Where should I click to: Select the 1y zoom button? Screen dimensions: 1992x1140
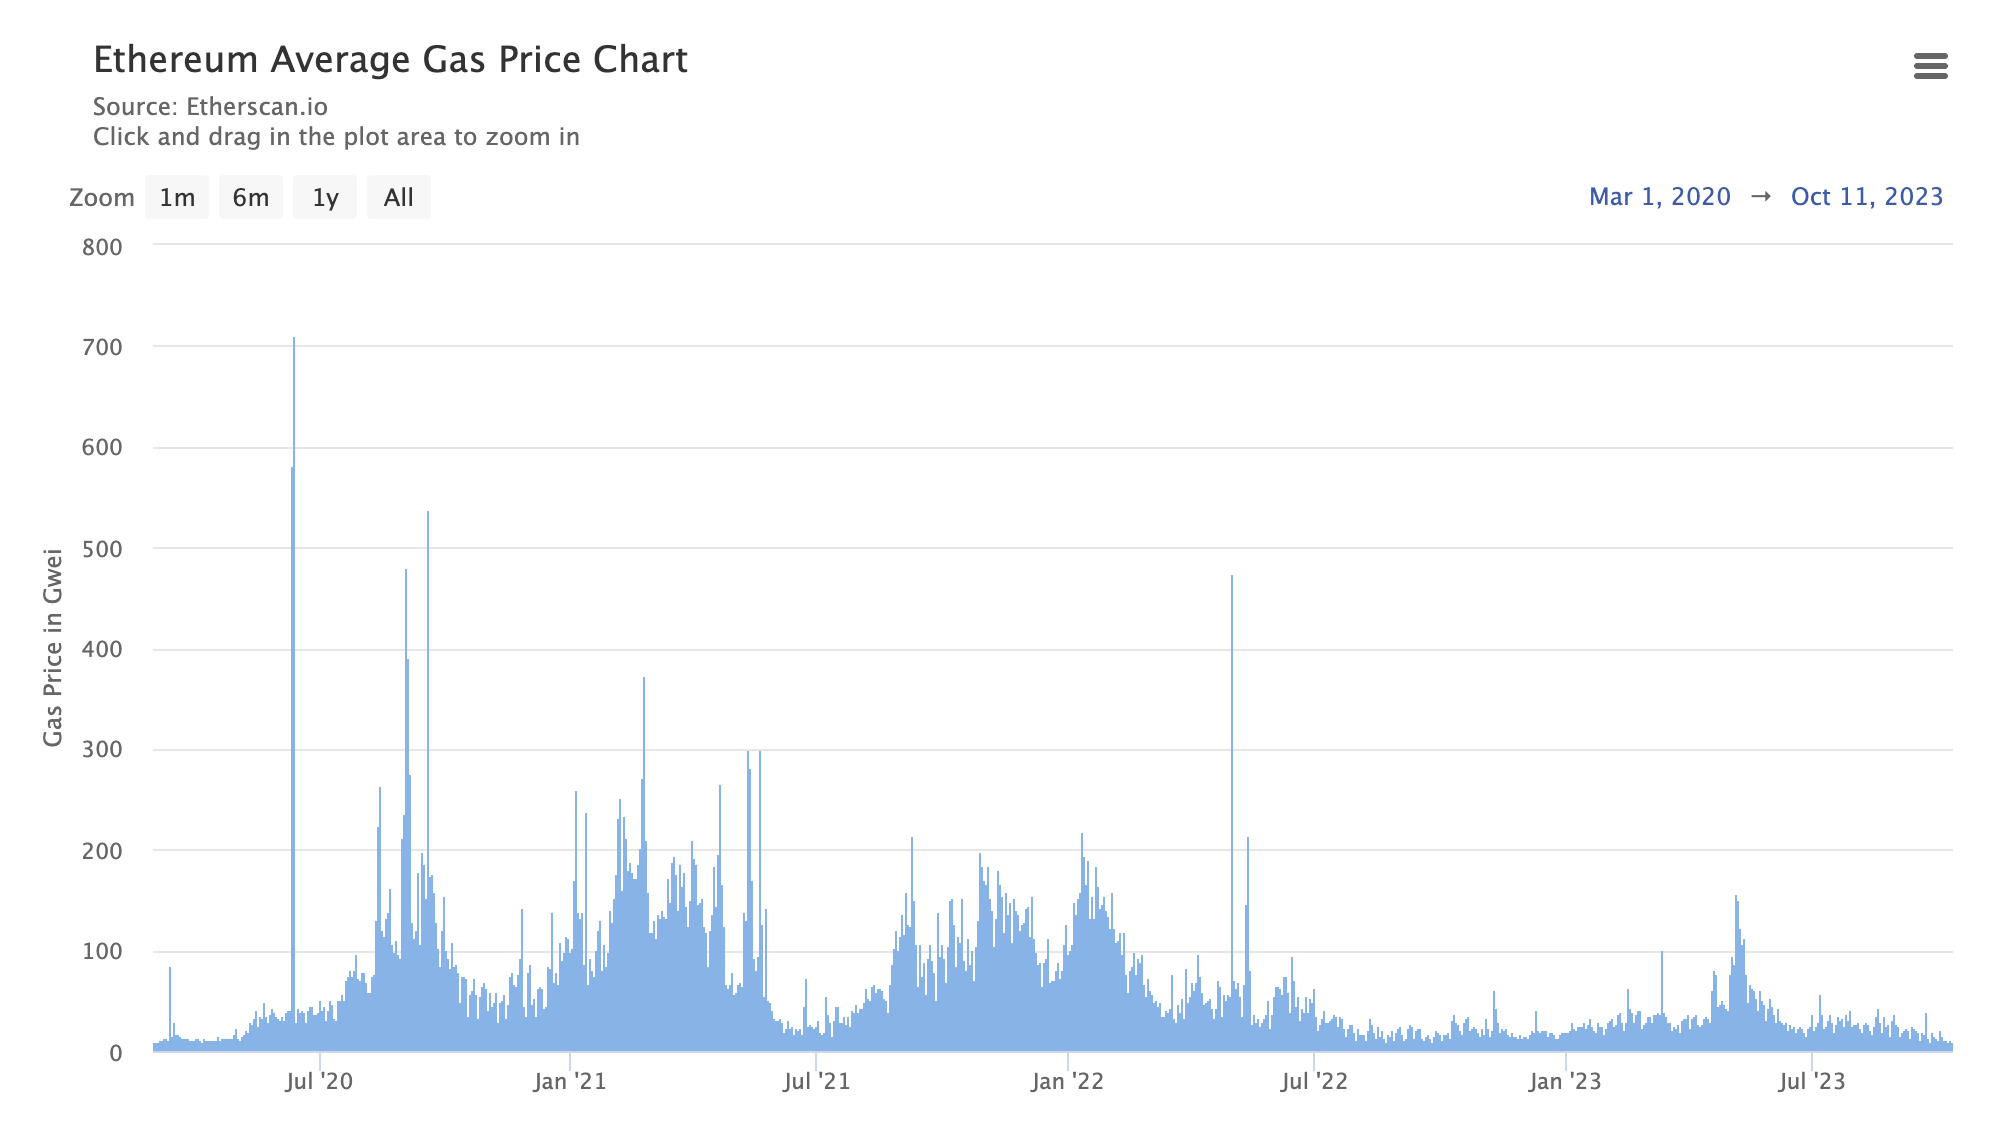[325, 197]
